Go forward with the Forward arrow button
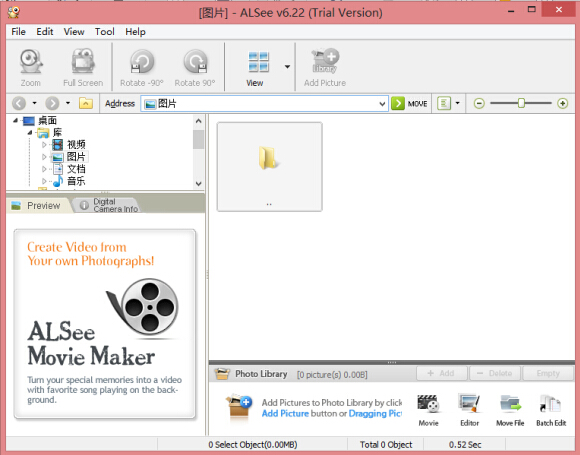Screen dimensions: 580x455 point(52,103)
